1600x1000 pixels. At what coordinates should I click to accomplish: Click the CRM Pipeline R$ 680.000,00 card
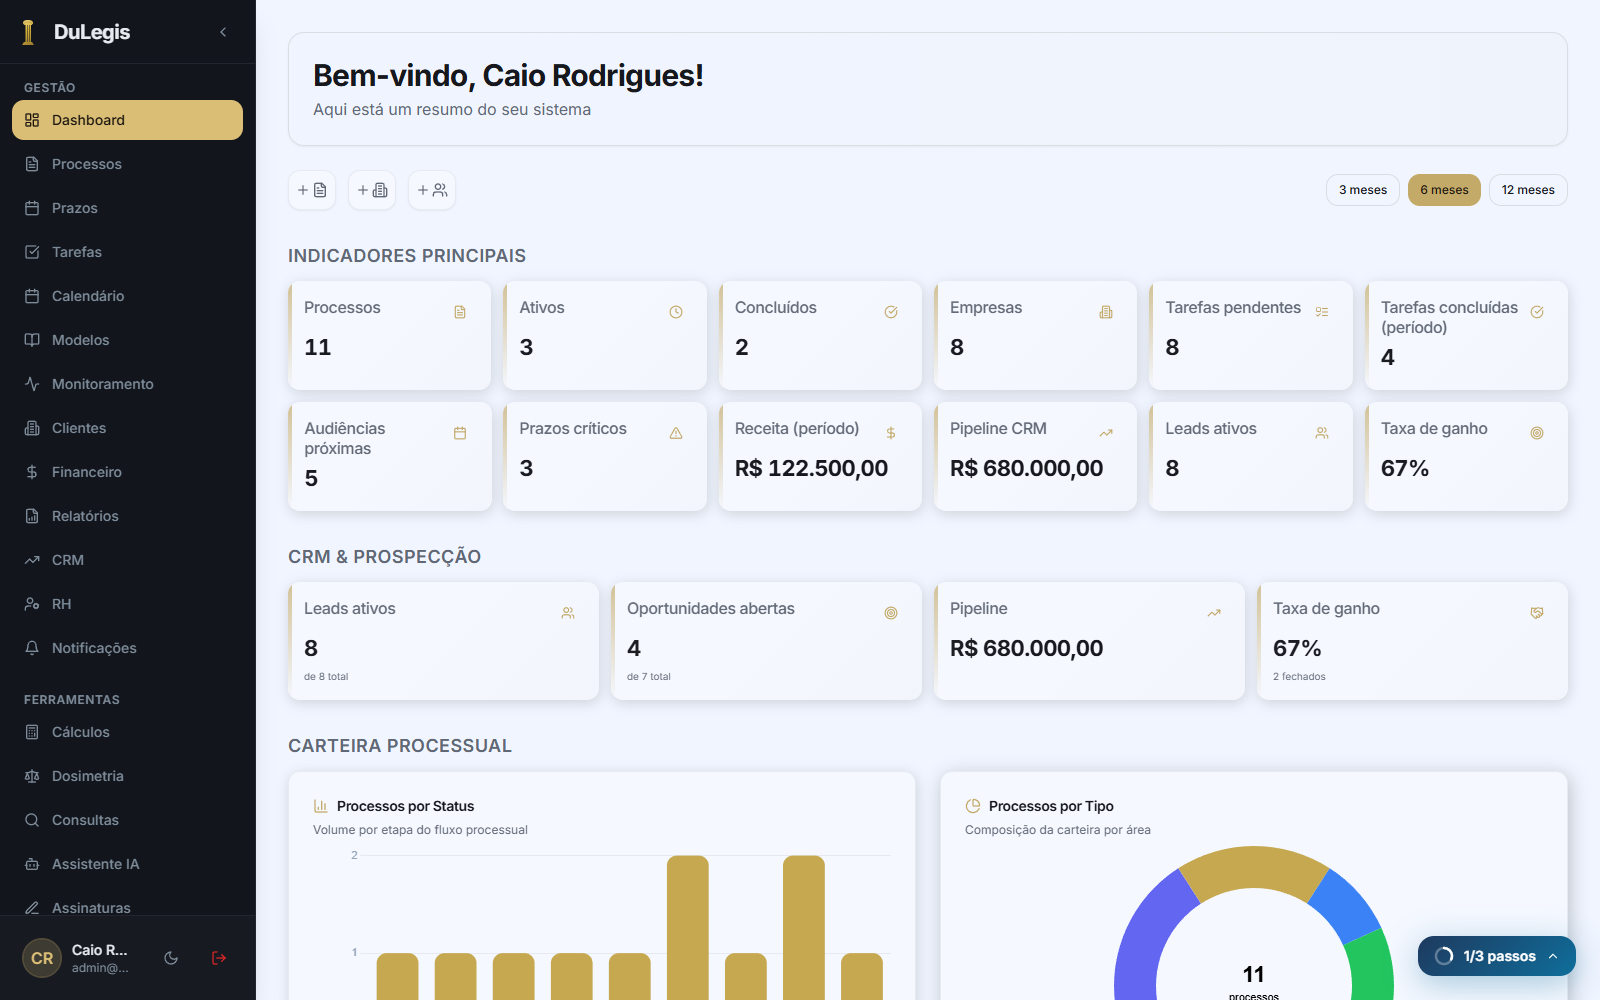point(1089,641)
